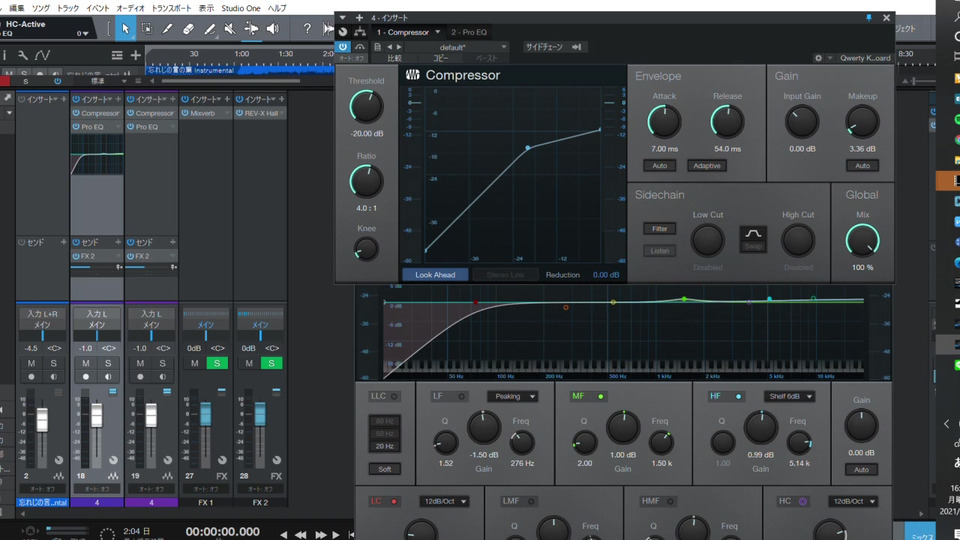Select the Bend tool
The width and height of the screenshot is (960, 540).
(x=251, y=29)
